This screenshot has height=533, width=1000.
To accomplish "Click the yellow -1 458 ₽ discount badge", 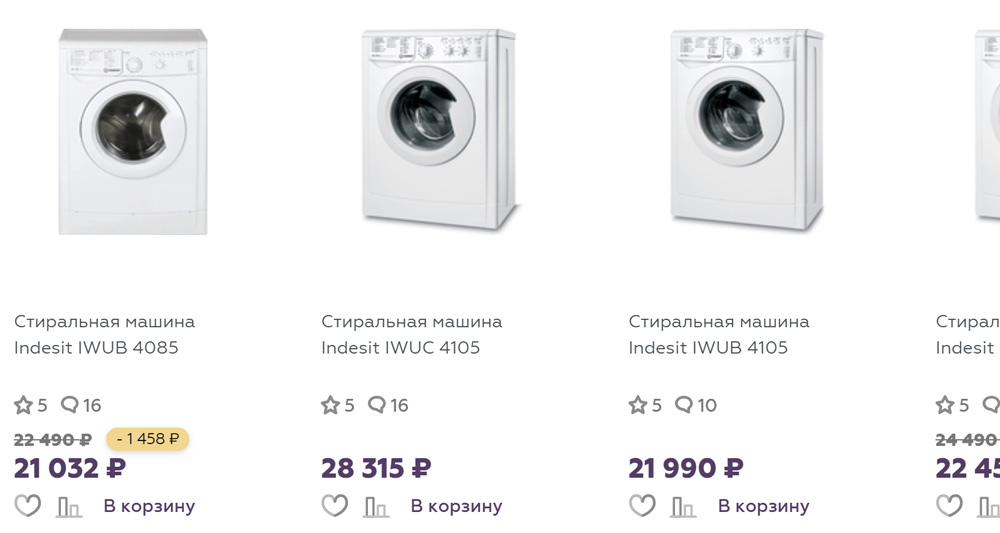I will point(148,439).
